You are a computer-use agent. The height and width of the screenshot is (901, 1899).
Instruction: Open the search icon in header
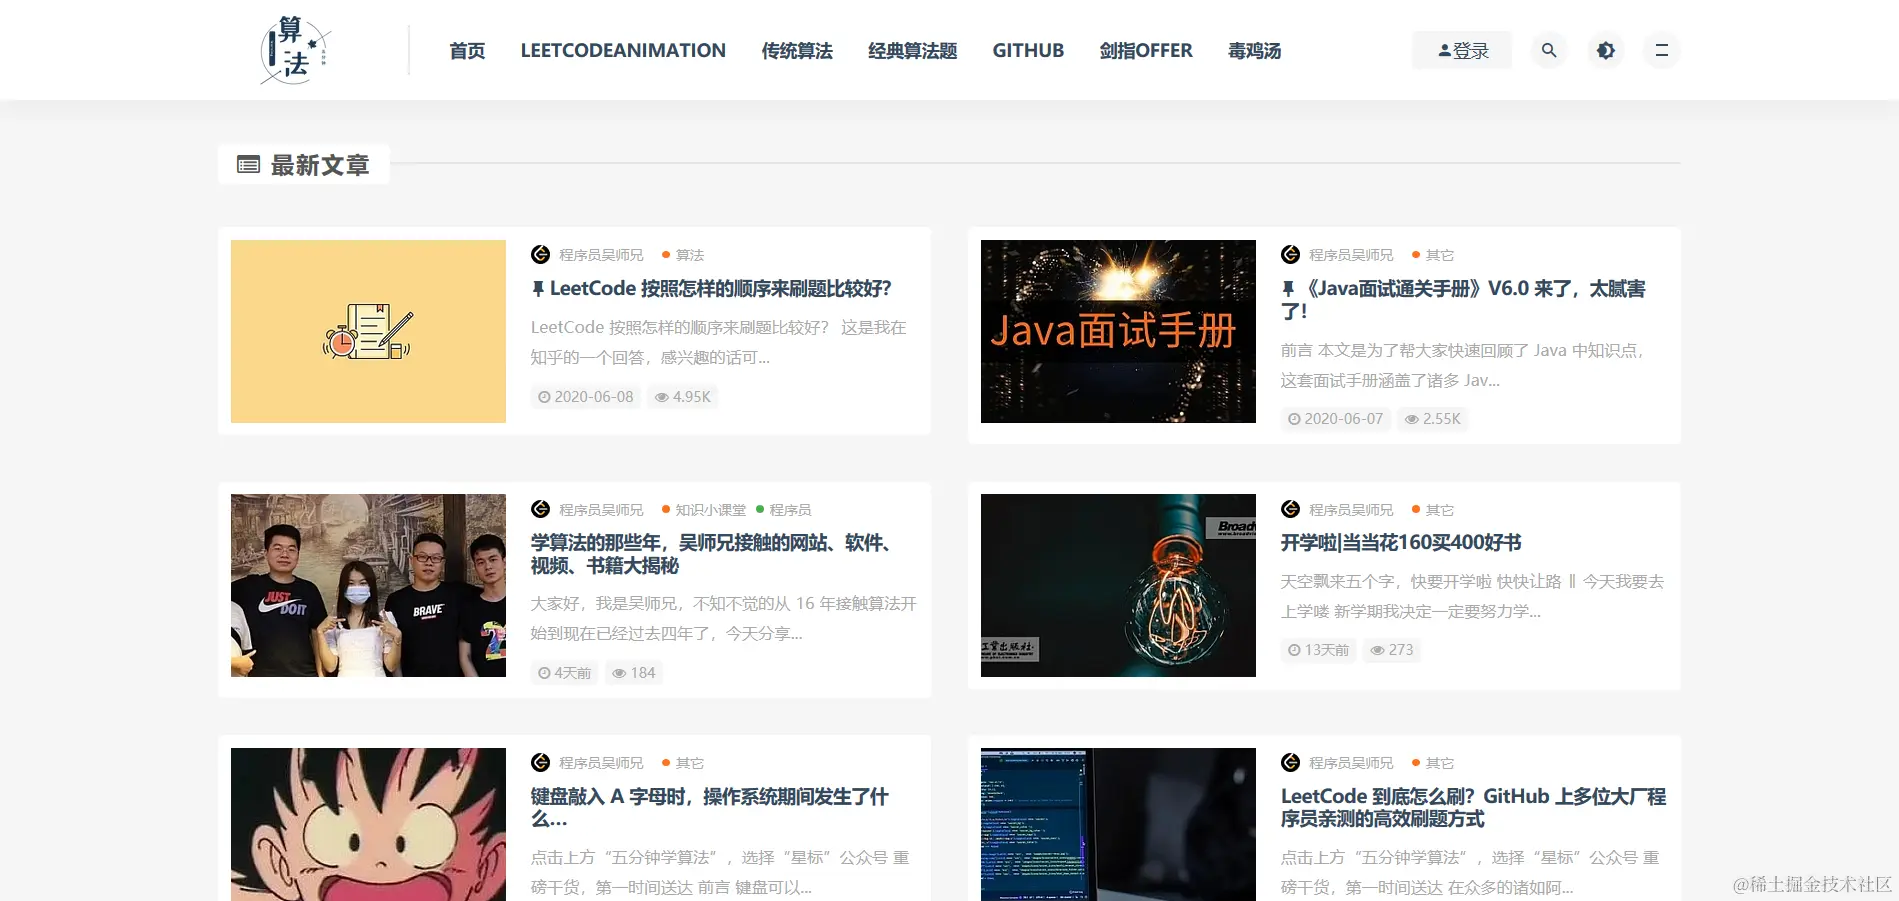pyautogui.click(x=1548, y=50)
